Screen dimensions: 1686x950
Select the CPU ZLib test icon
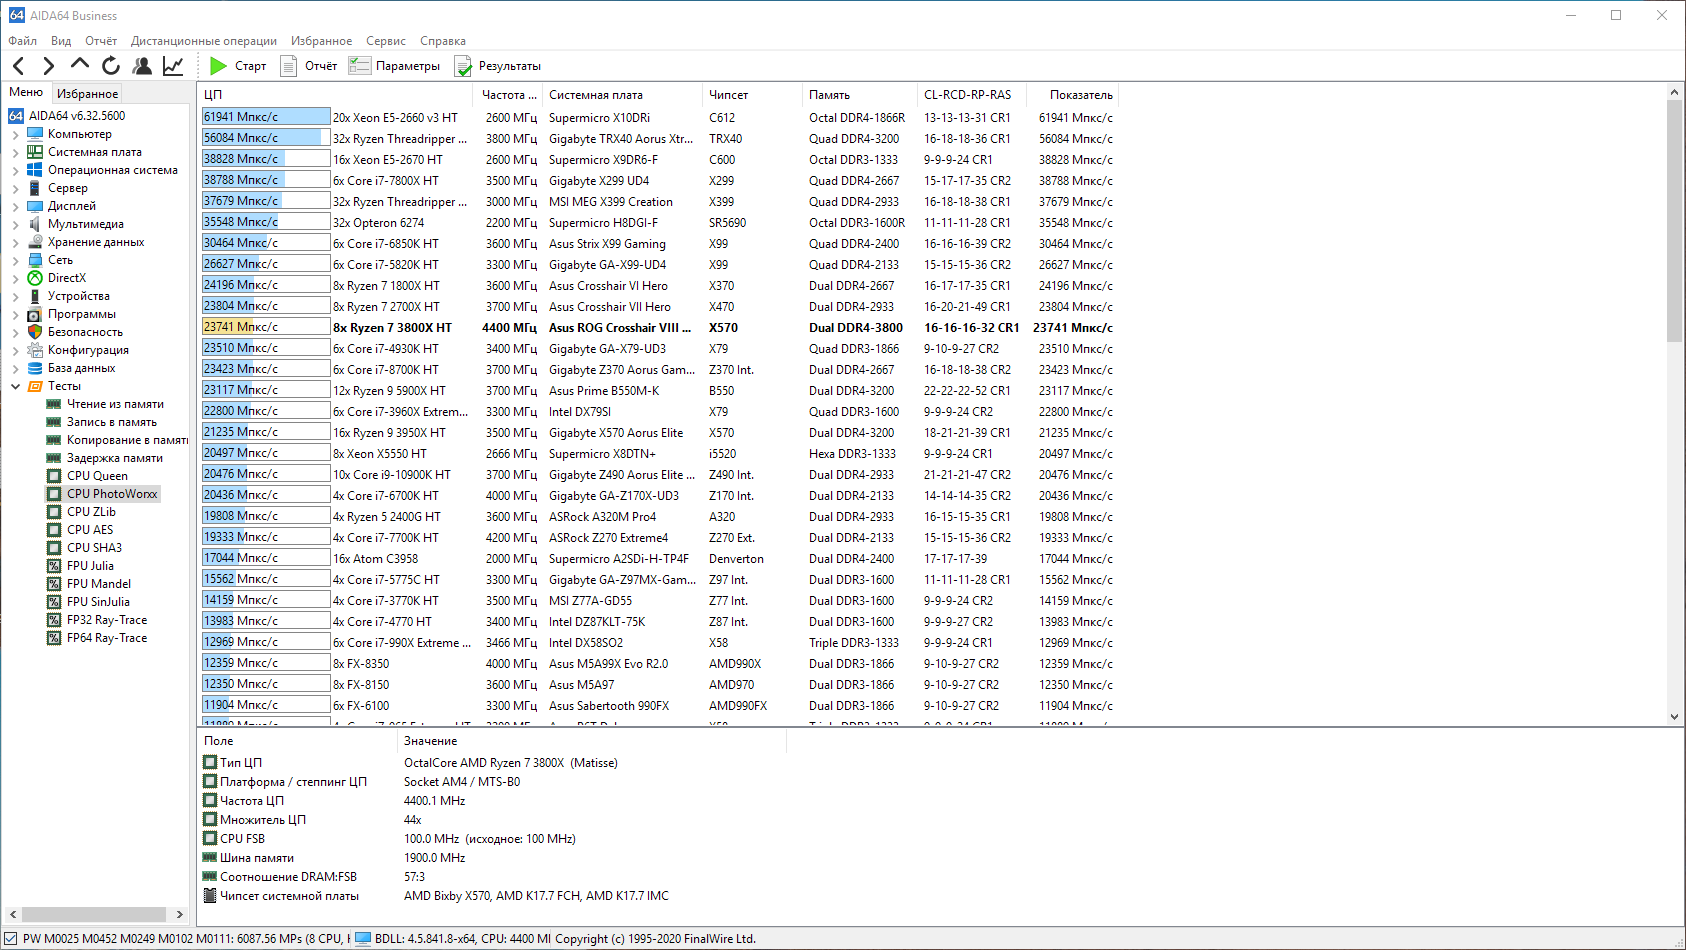[x=54, y=512]
